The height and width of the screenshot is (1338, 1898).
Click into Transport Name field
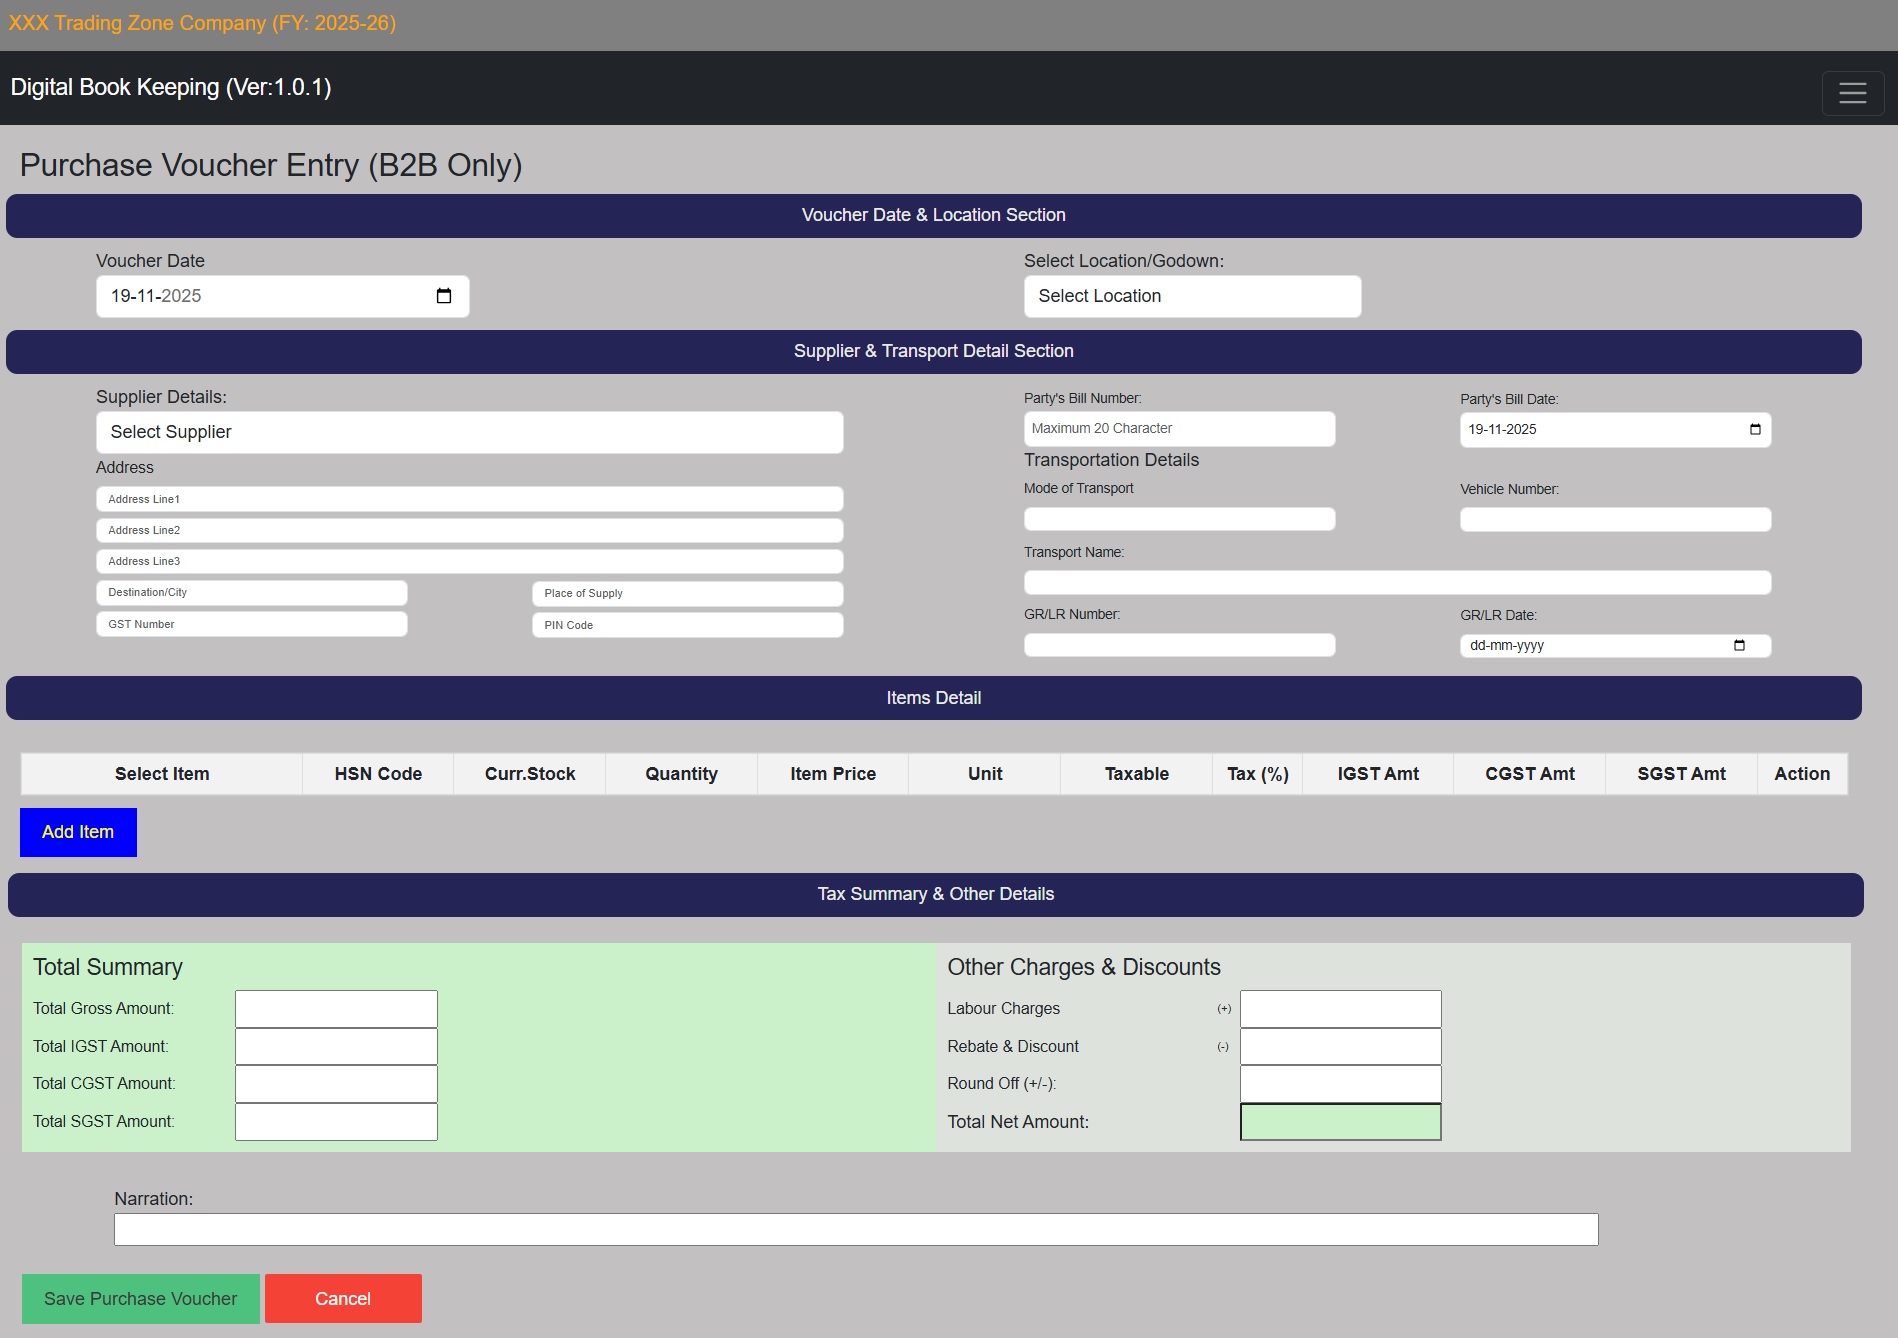(1397, 583)
